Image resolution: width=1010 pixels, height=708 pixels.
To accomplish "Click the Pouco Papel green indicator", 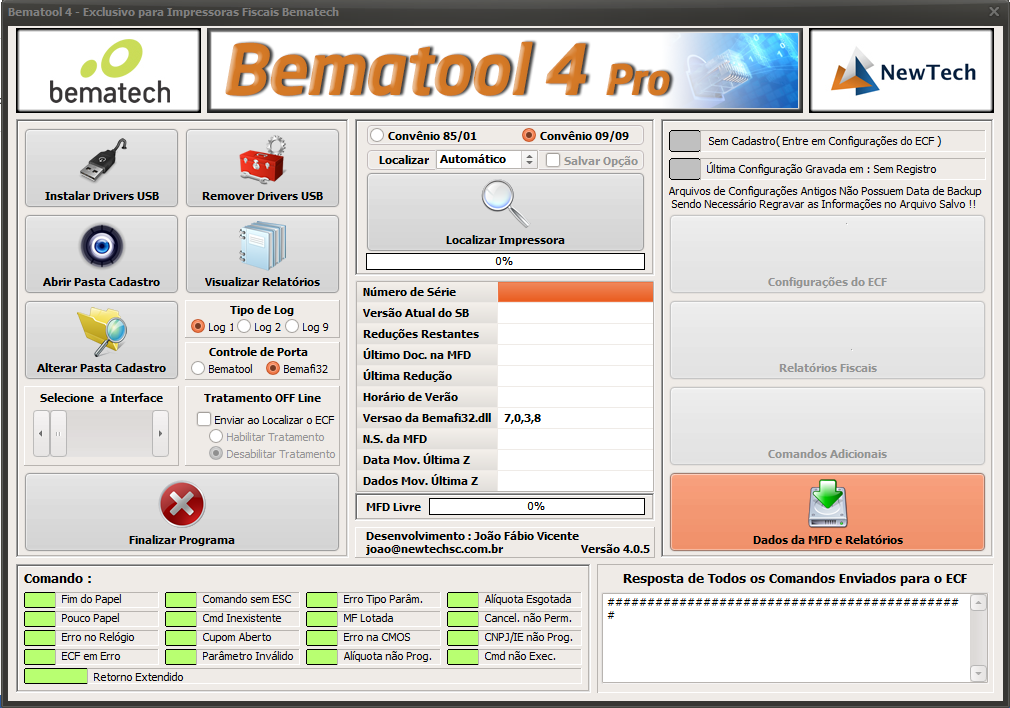I will coord(40,618).
